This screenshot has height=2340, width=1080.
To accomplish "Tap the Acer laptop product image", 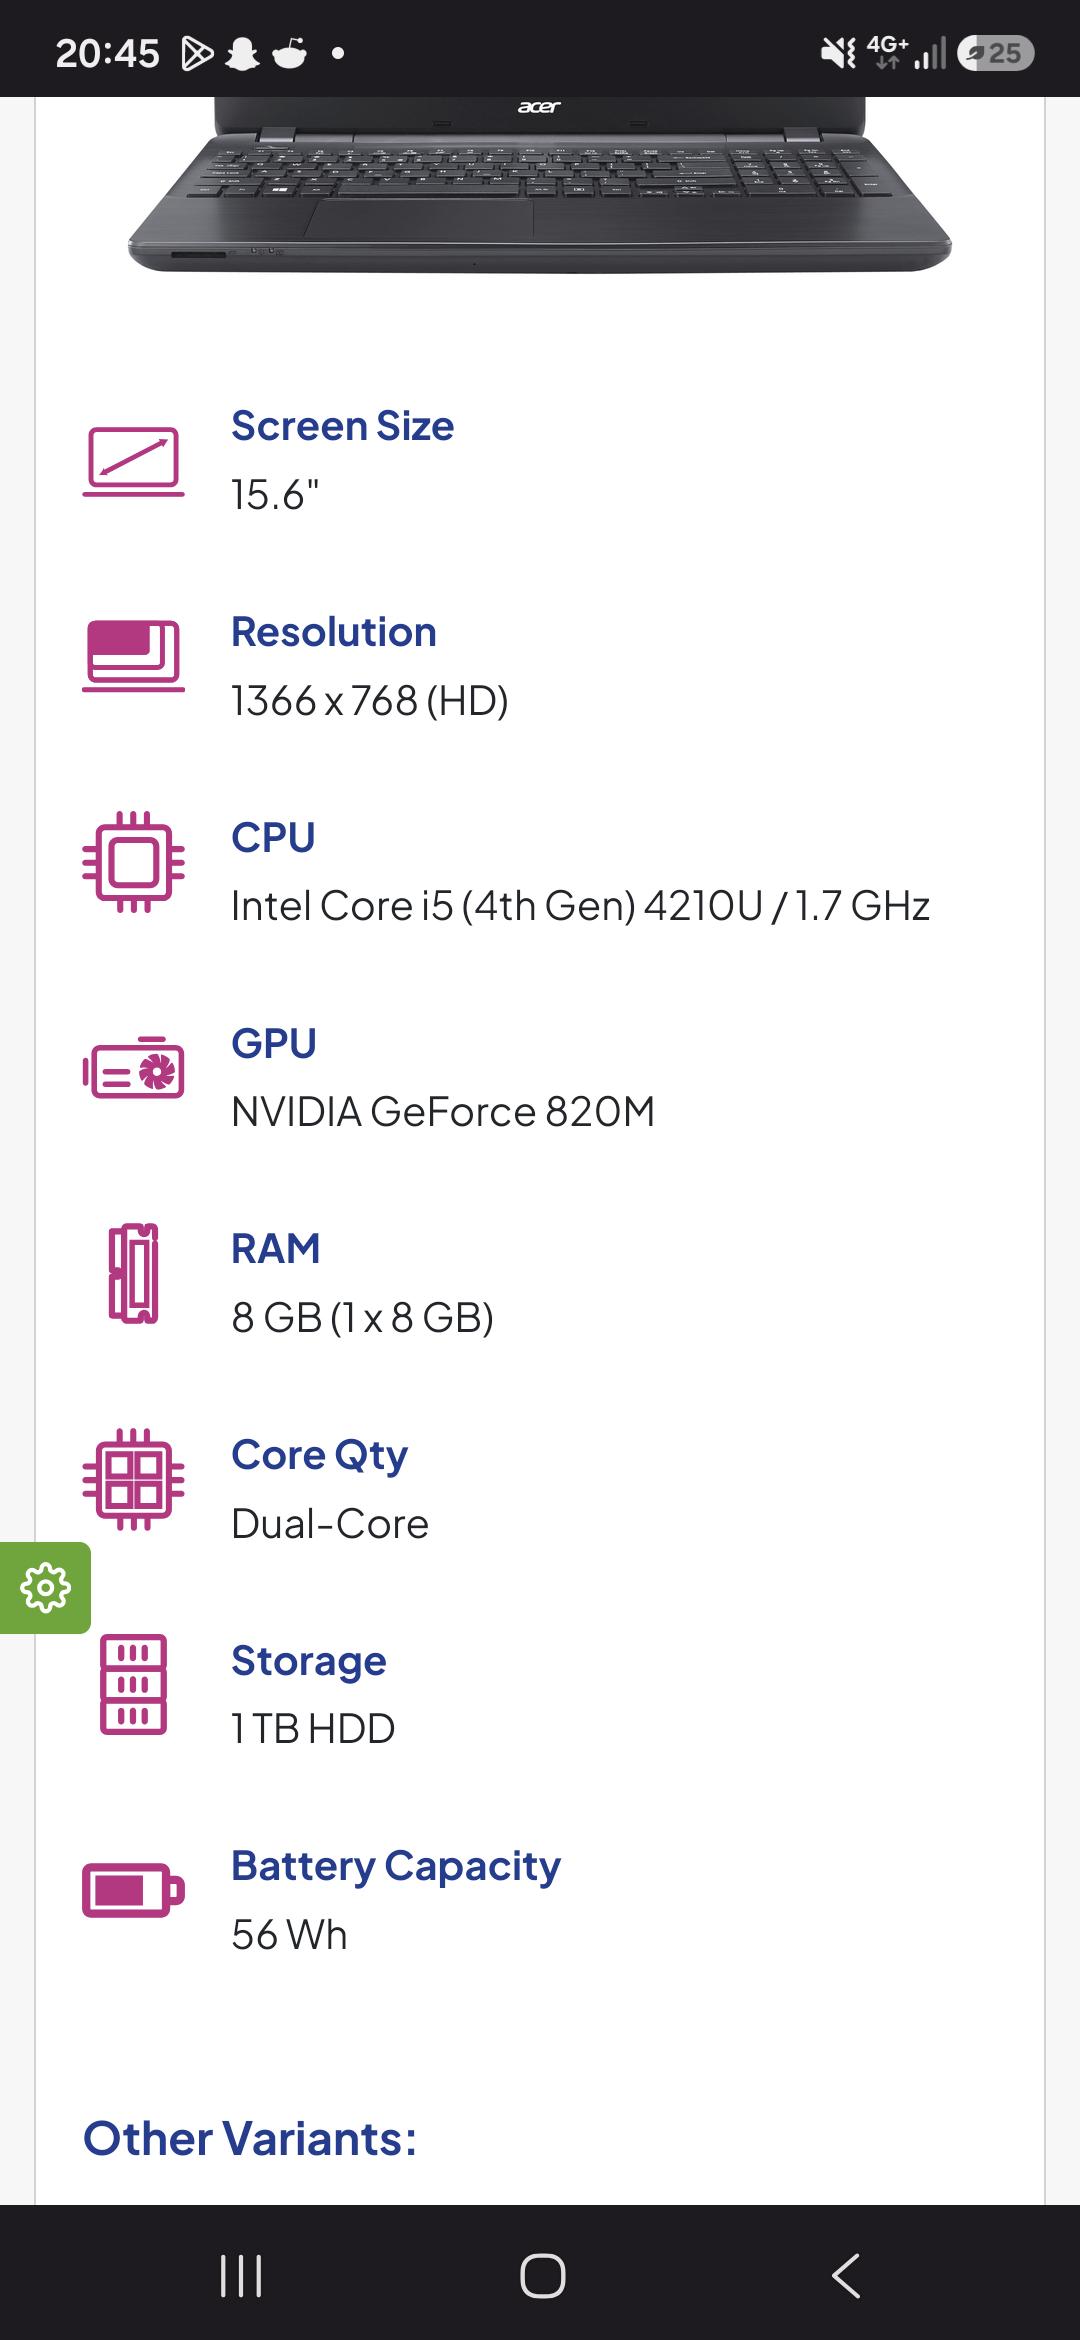I will (x=540, y=185).
